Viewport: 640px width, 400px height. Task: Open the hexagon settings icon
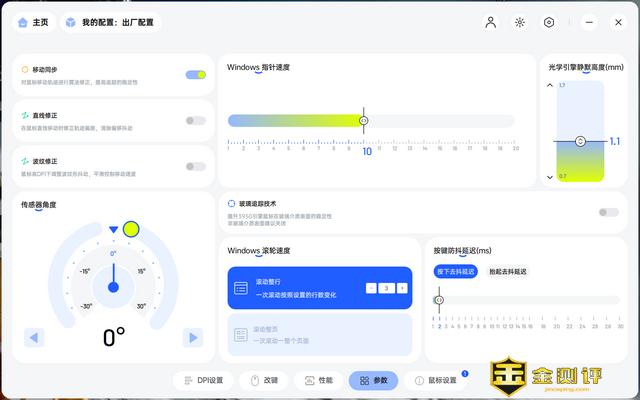pyautogui.click(x=549, y=22)
